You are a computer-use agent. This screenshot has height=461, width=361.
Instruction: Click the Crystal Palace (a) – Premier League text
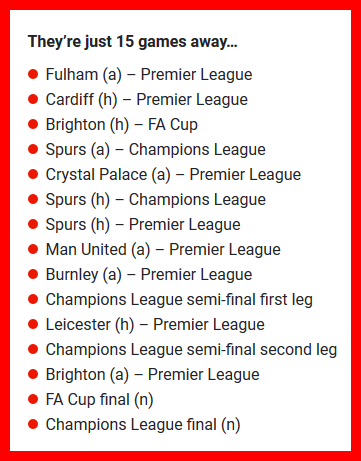click(173, 174)
